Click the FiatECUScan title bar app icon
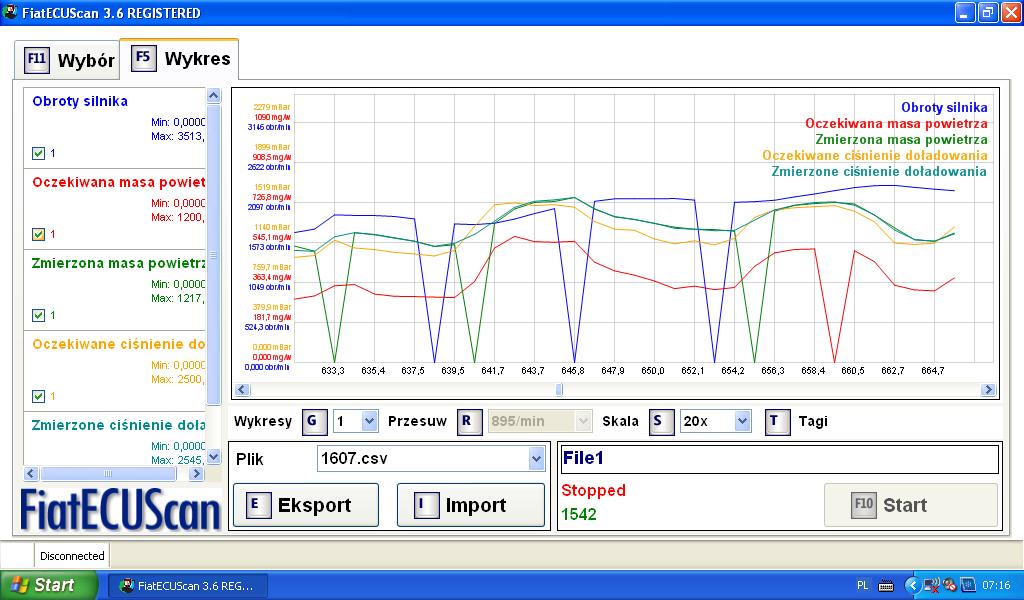 11,13
